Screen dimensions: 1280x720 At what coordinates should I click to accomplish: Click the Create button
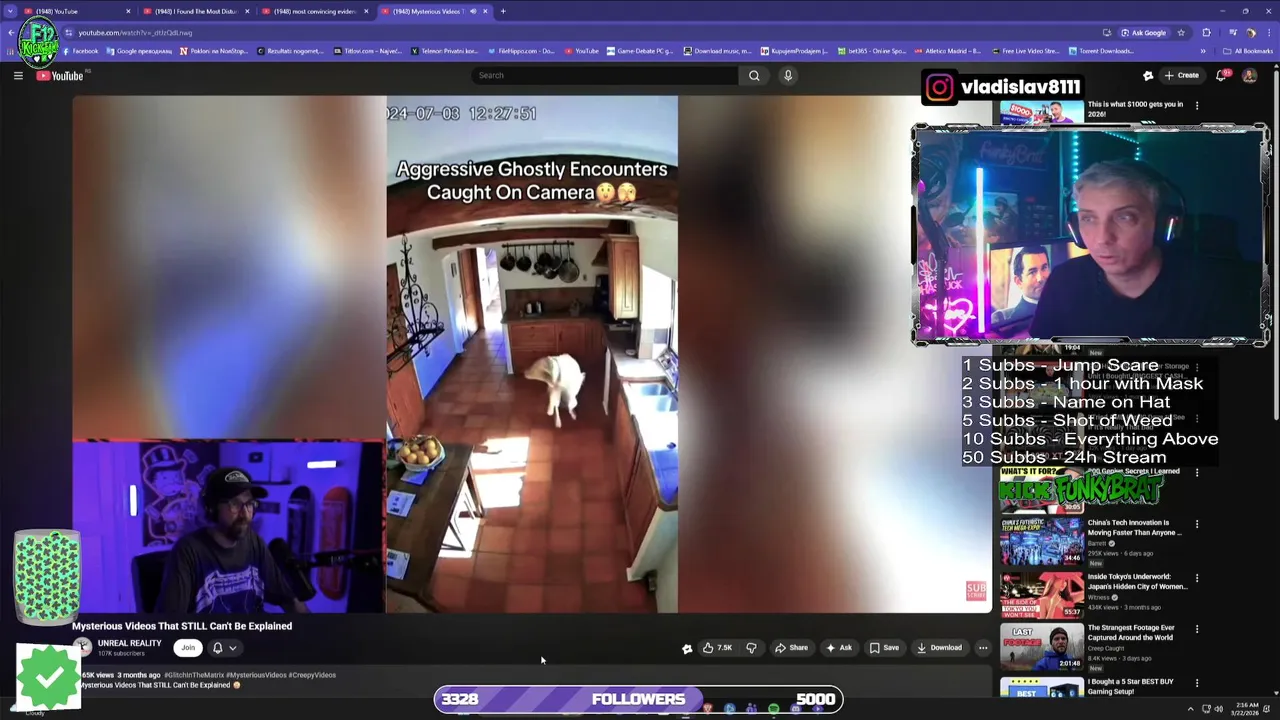click(x=1181, y=75)
